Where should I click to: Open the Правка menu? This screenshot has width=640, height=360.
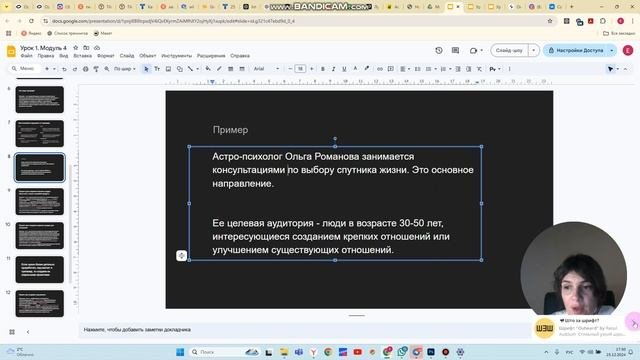tap(46, 56)
